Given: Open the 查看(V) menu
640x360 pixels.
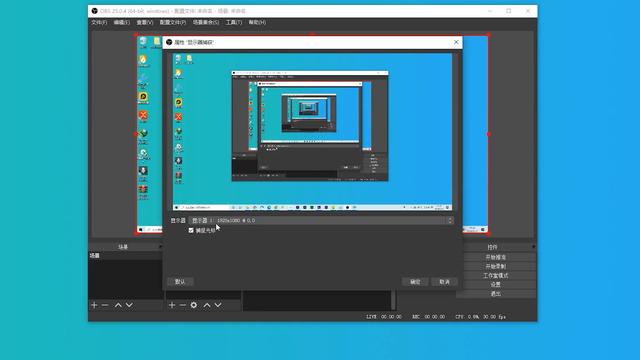Looking at the screenshot, I should tap(145, 22).
